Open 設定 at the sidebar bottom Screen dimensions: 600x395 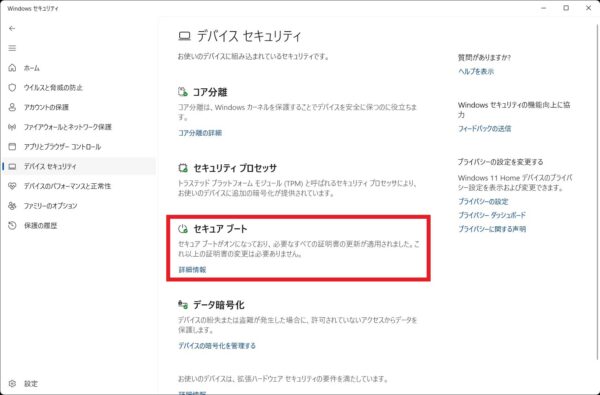coord(31,384)
